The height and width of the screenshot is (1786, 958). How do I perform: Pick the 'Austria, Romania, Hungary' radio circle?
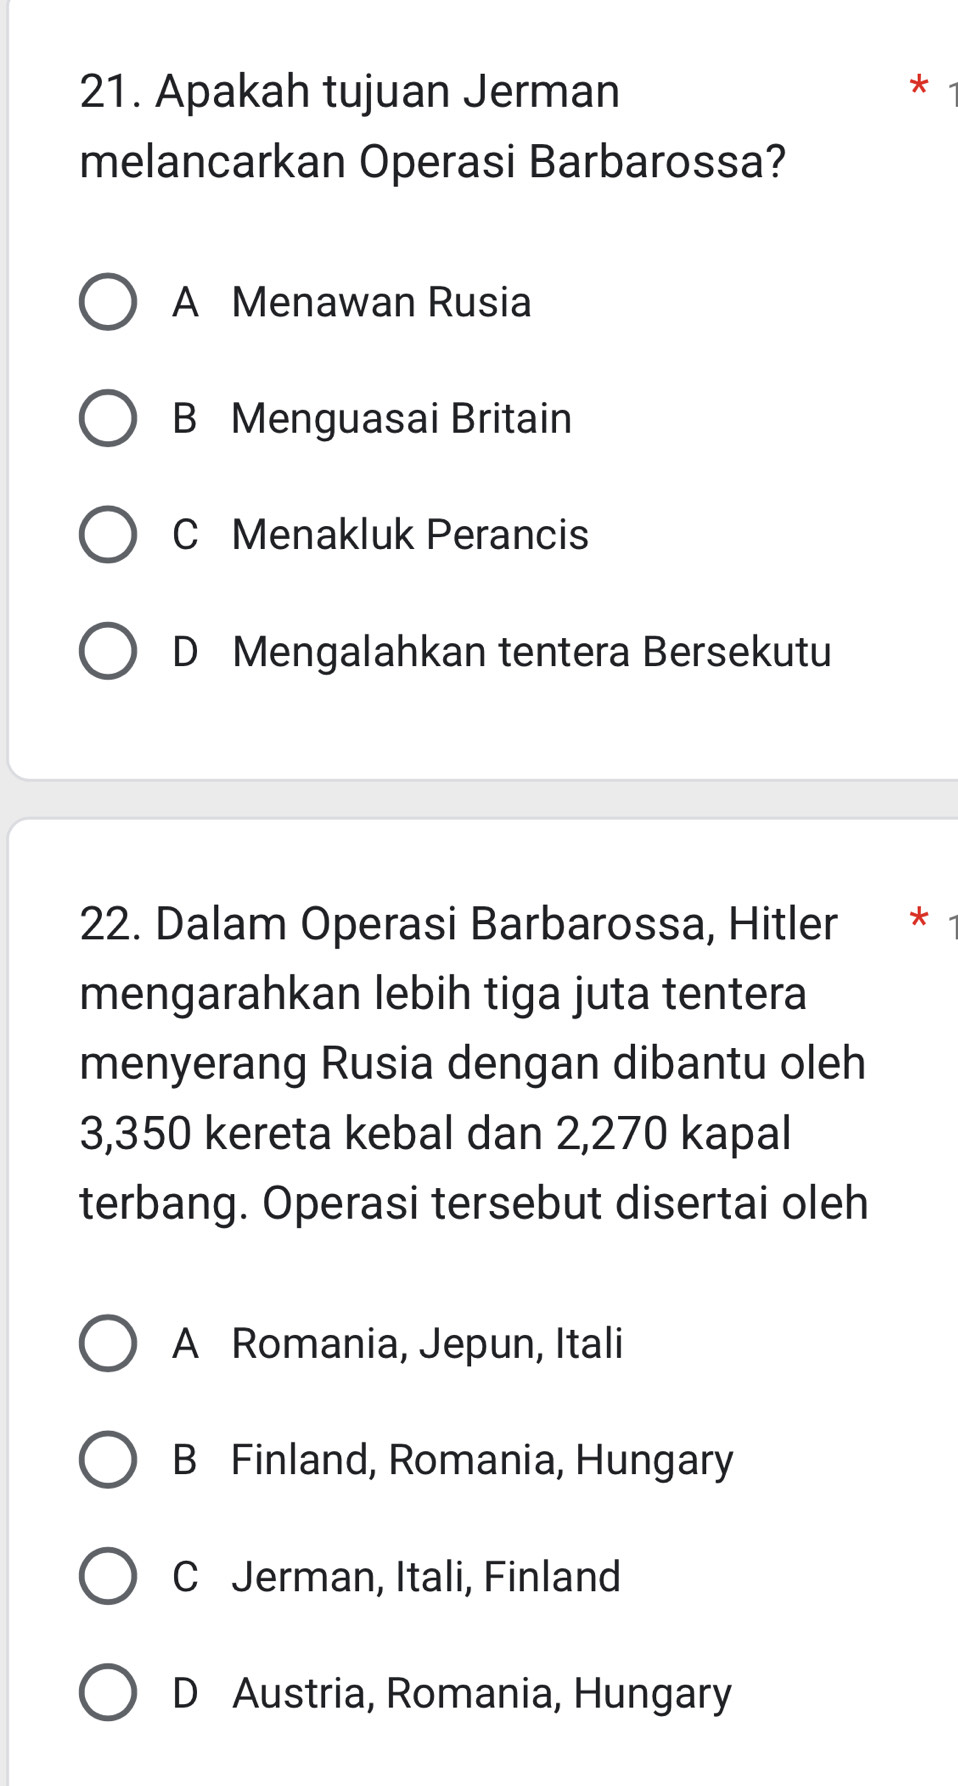click(108, 1693)
